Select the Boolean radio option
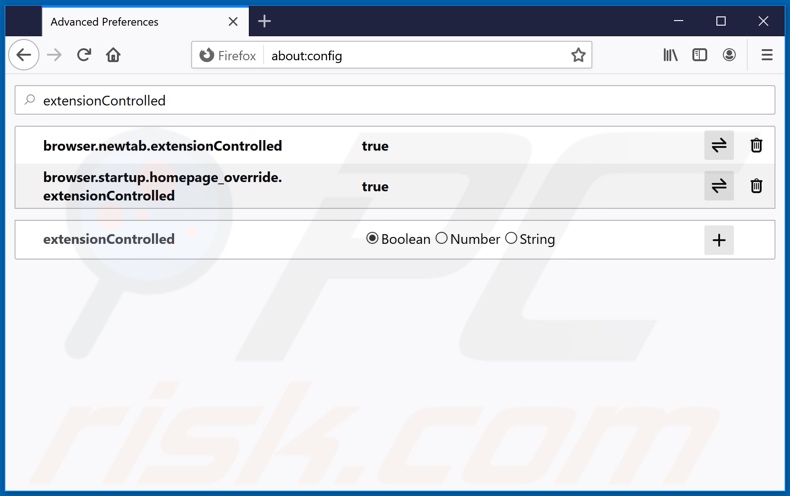Screen dimensions: 790x496 coord(372,239)
